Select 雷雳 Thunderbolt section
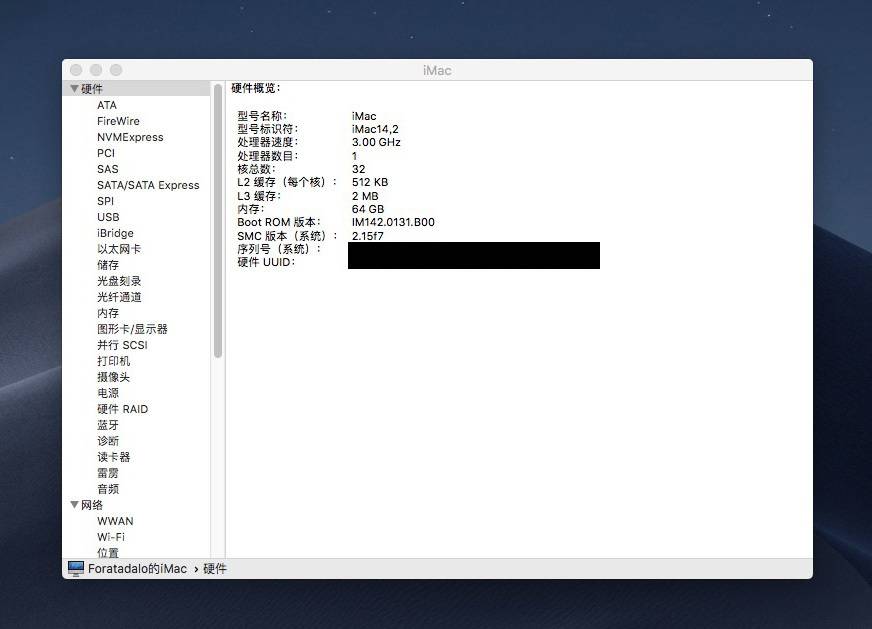 [x=108, y=472]
